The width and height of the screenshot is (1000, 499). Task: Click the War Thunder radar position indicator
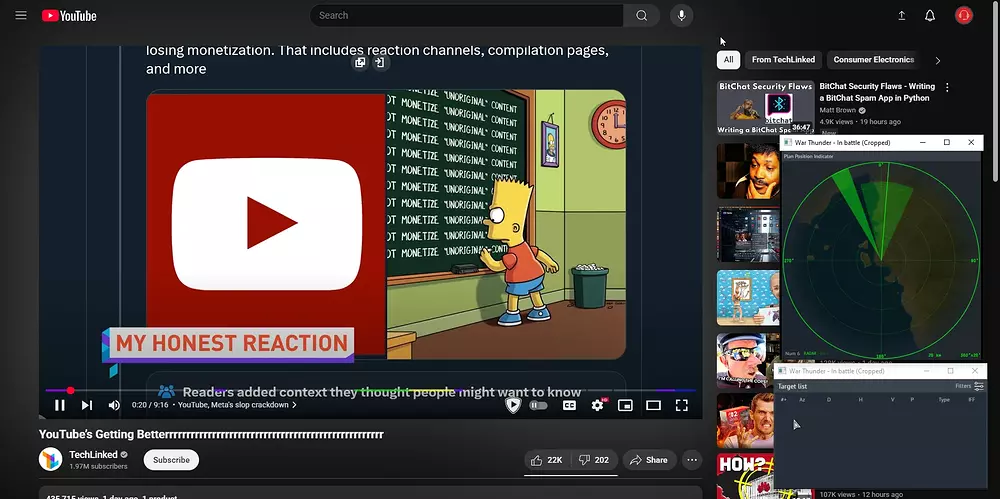(881, 259)
